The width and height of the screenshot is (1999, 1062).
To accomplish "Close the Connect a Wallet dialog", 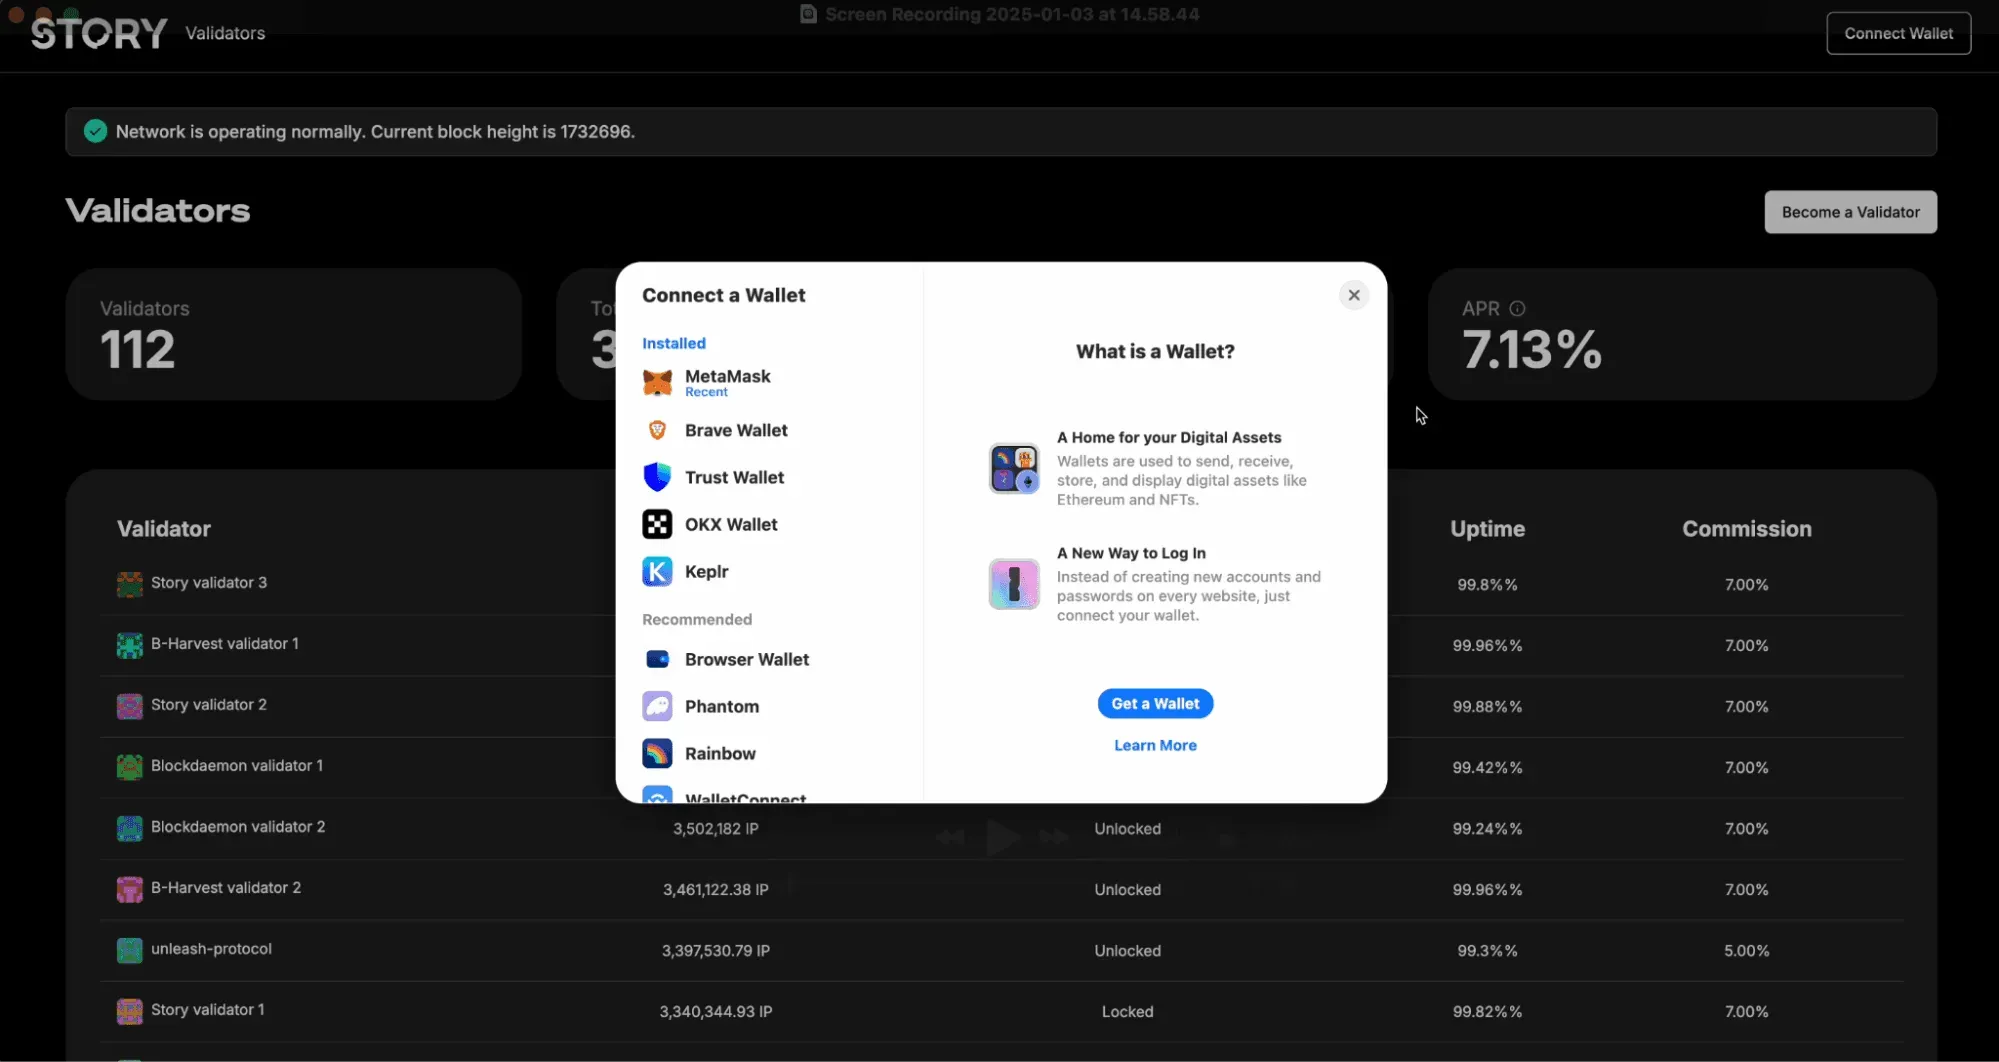I will tap(1354, 295).
